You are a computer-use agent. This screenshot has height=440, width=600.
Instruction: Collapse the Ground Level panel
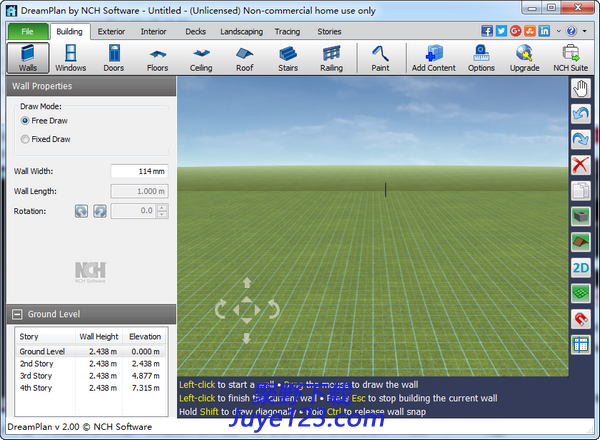(17, 315)
